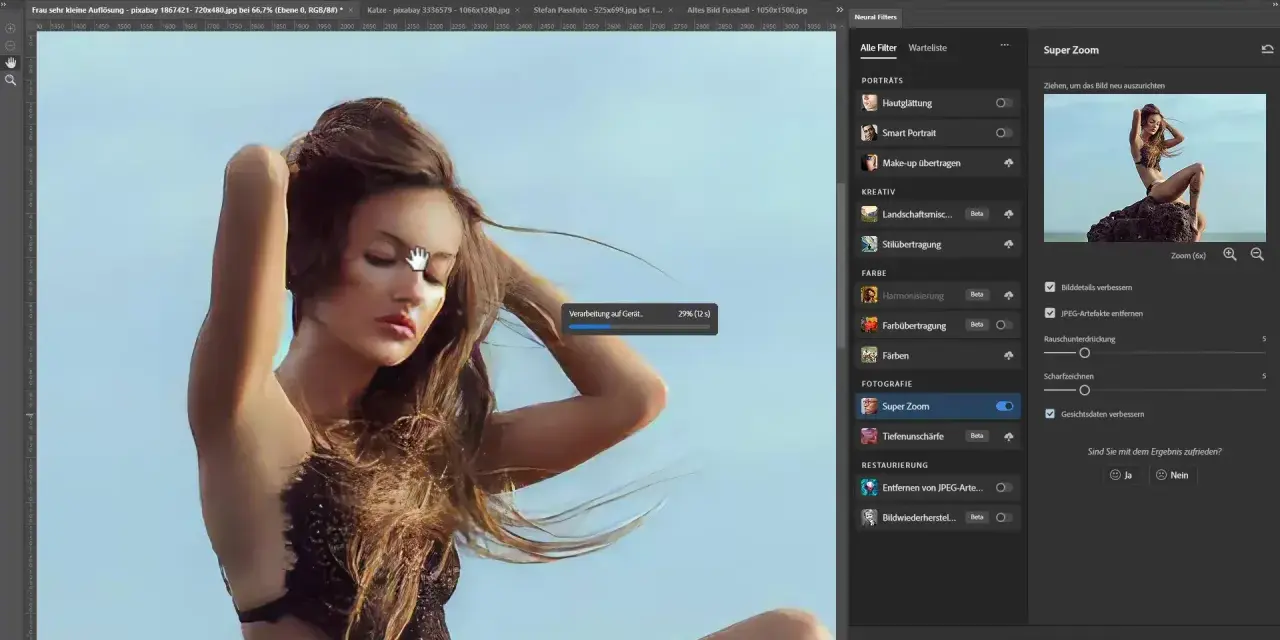Click the Entfernen von JPEG-Artefakten thumbnail icon
Image resolution: width=1280 pixels, height=640 pixels.
point(869,487)
